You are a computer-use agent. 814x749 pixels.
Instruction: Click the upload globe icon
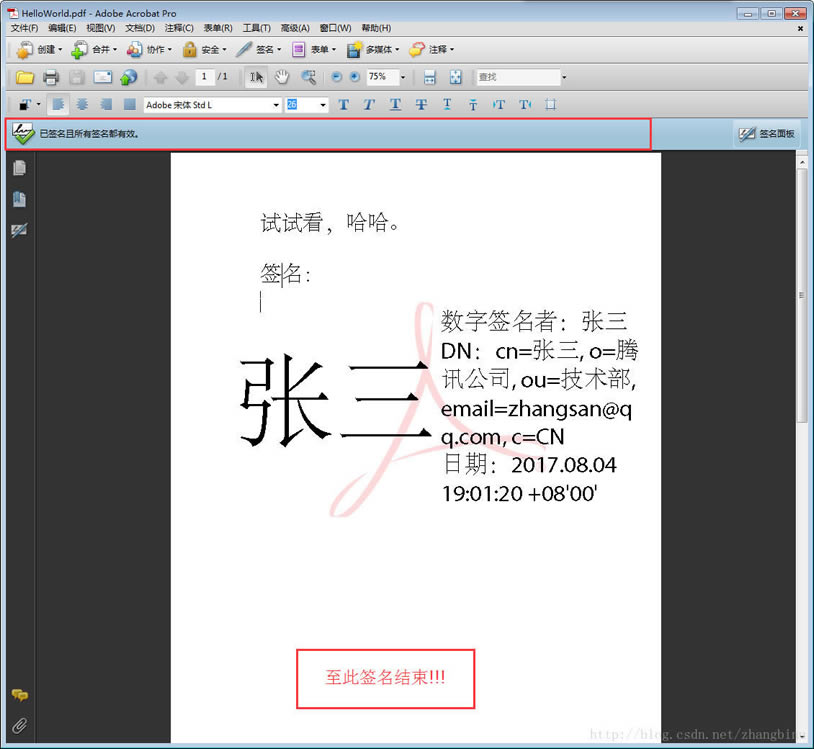(128, 77)
